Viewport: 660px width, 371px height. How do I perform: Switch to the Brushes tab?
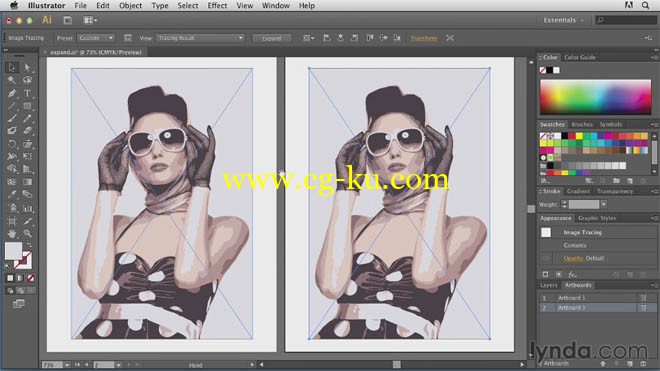click(582, 125)
